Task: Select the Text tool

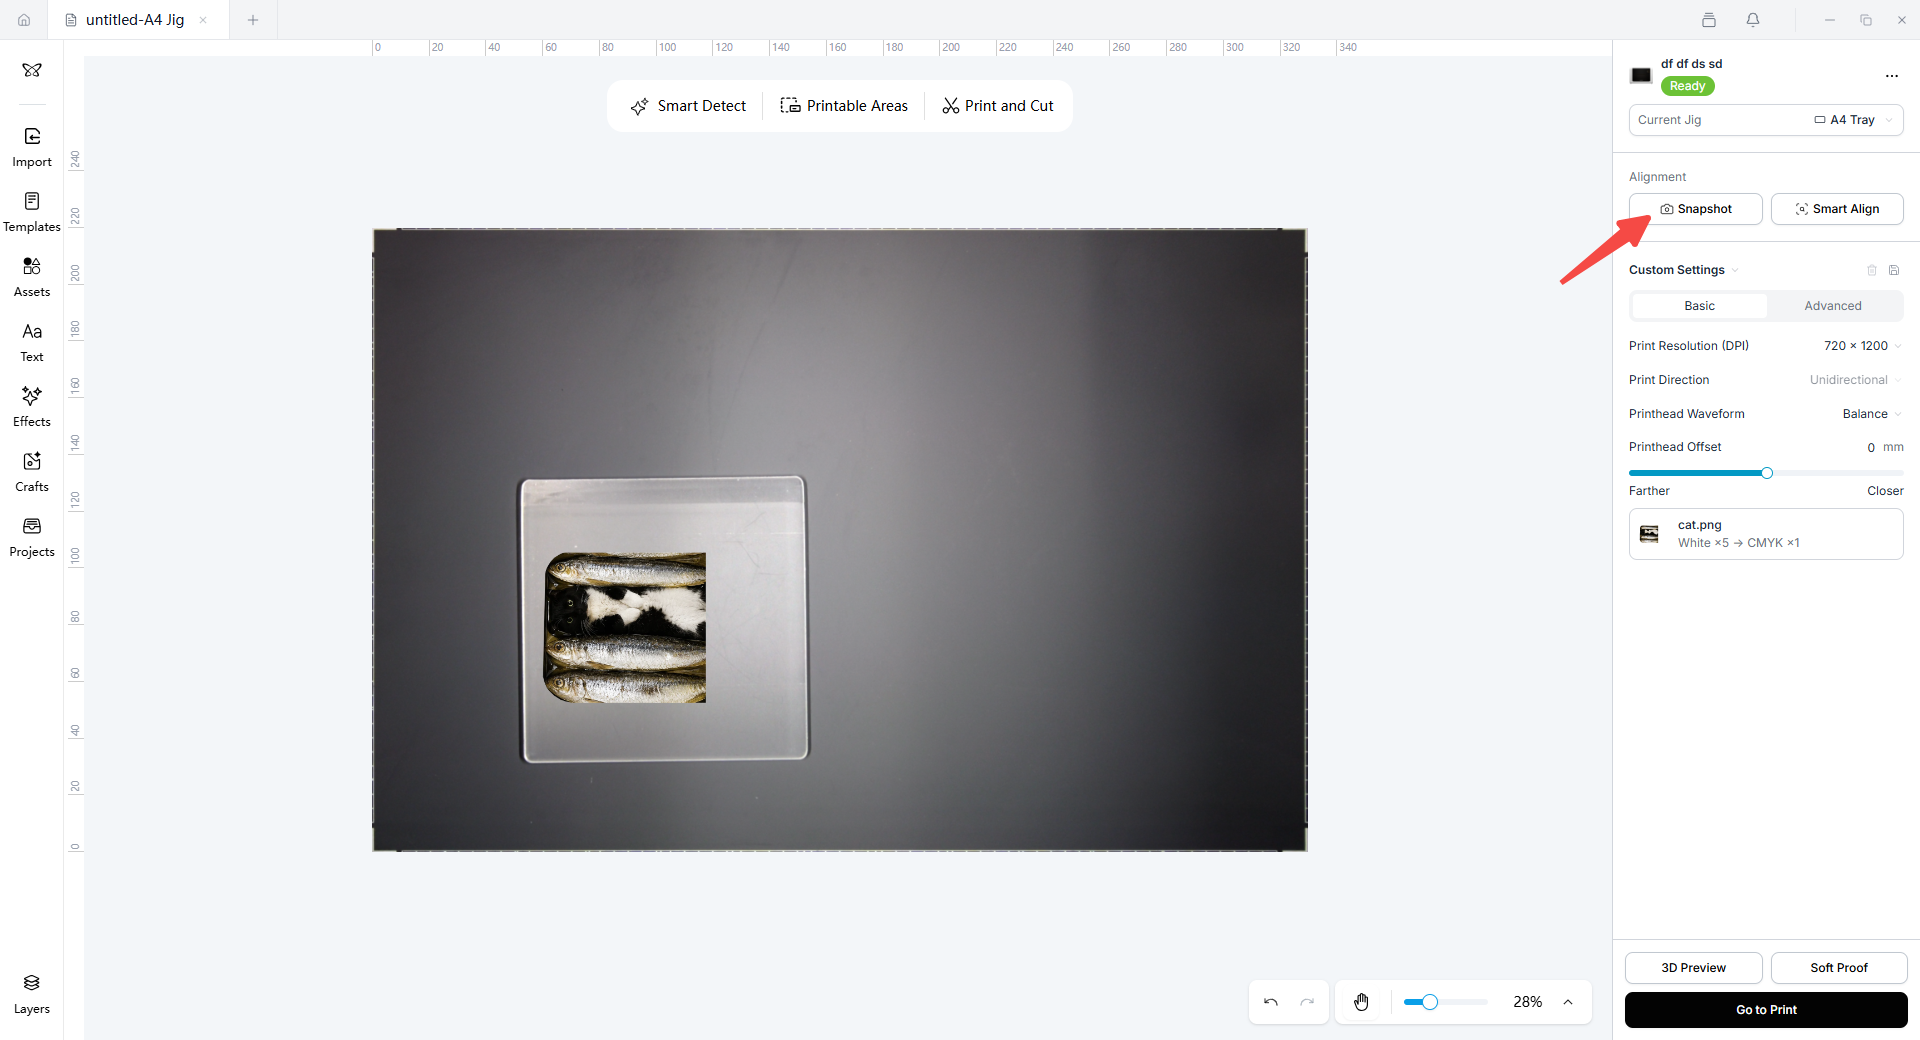Action: (x=32, y=342)
